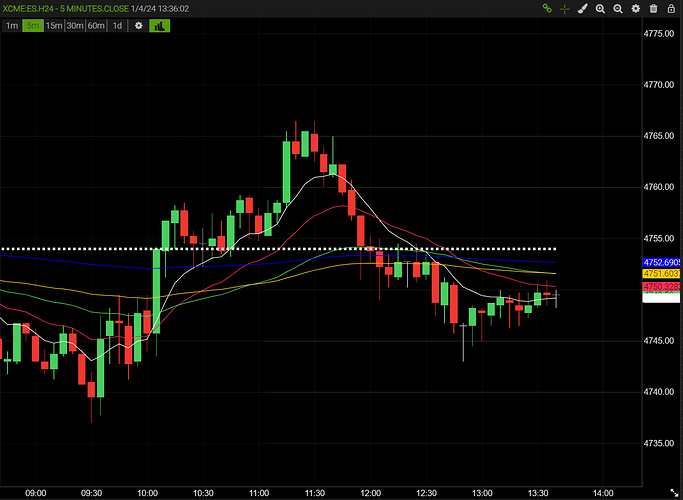
Task: Click the resize arrow icon at chart corner
Action: [674, 493]
